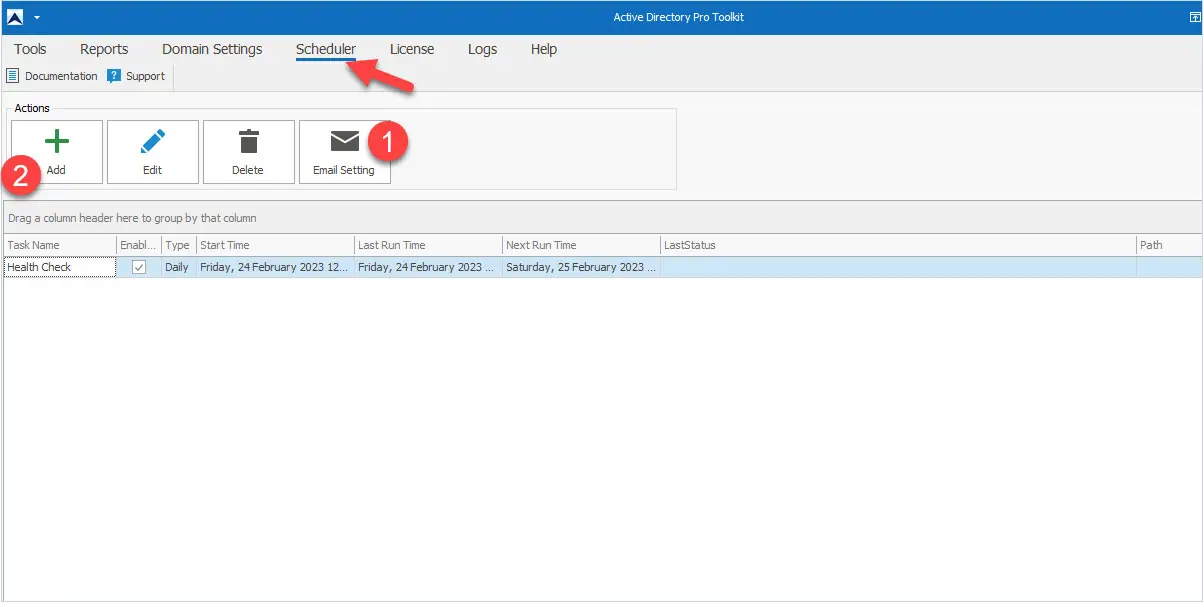Select the Scheduler tab

tap(326, 49)
